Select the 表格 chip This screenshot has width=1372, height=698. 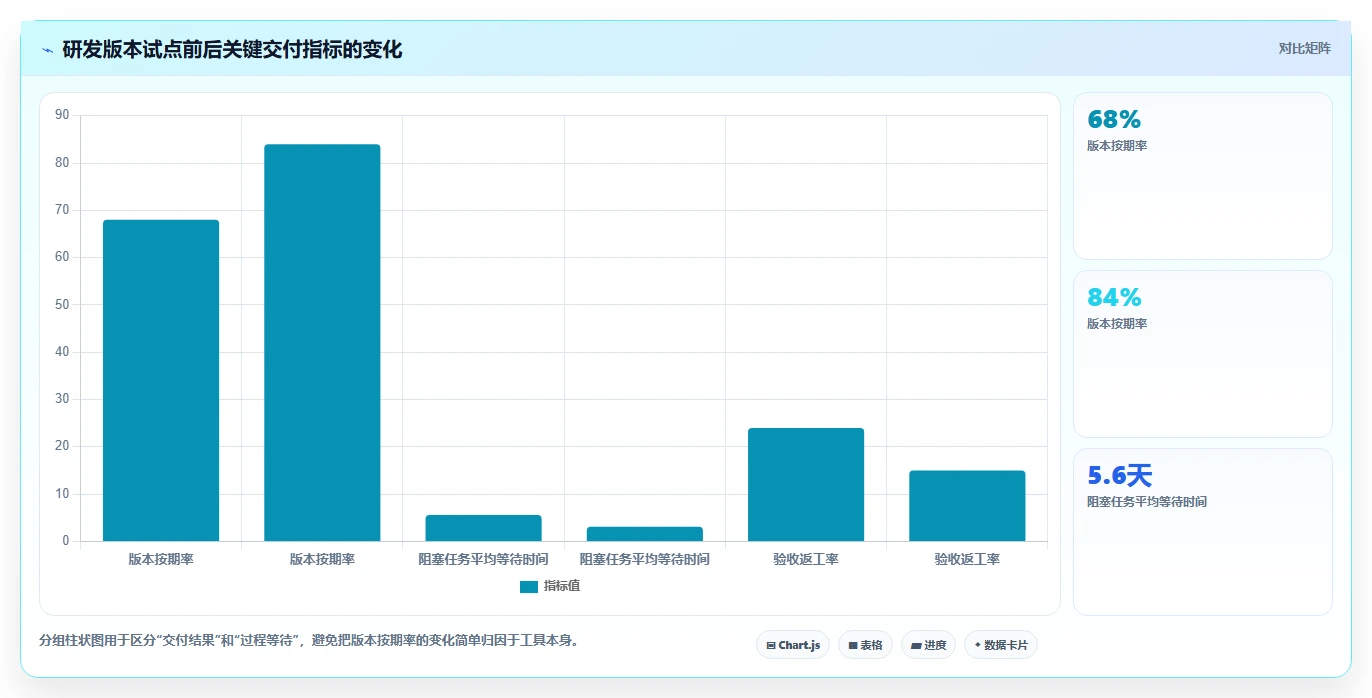(x=865, y=645)
